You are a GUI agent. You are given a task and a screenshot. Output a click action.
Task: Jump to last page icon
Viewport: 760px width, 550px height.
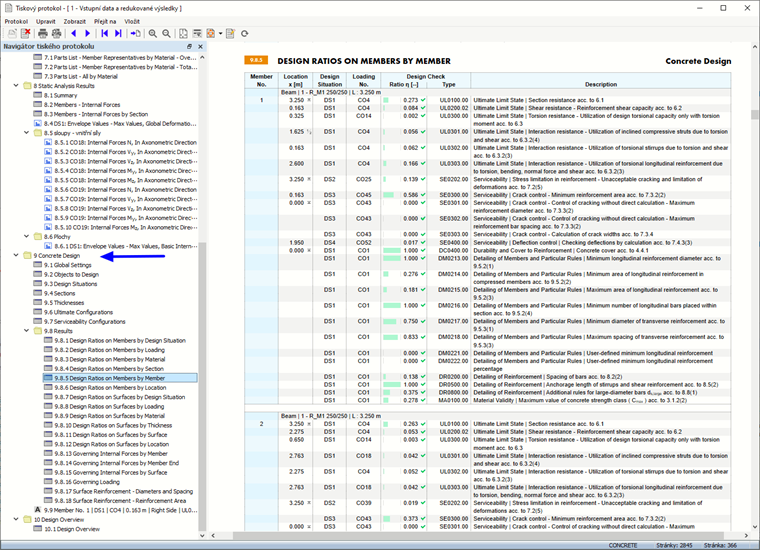tap(118, 33)
